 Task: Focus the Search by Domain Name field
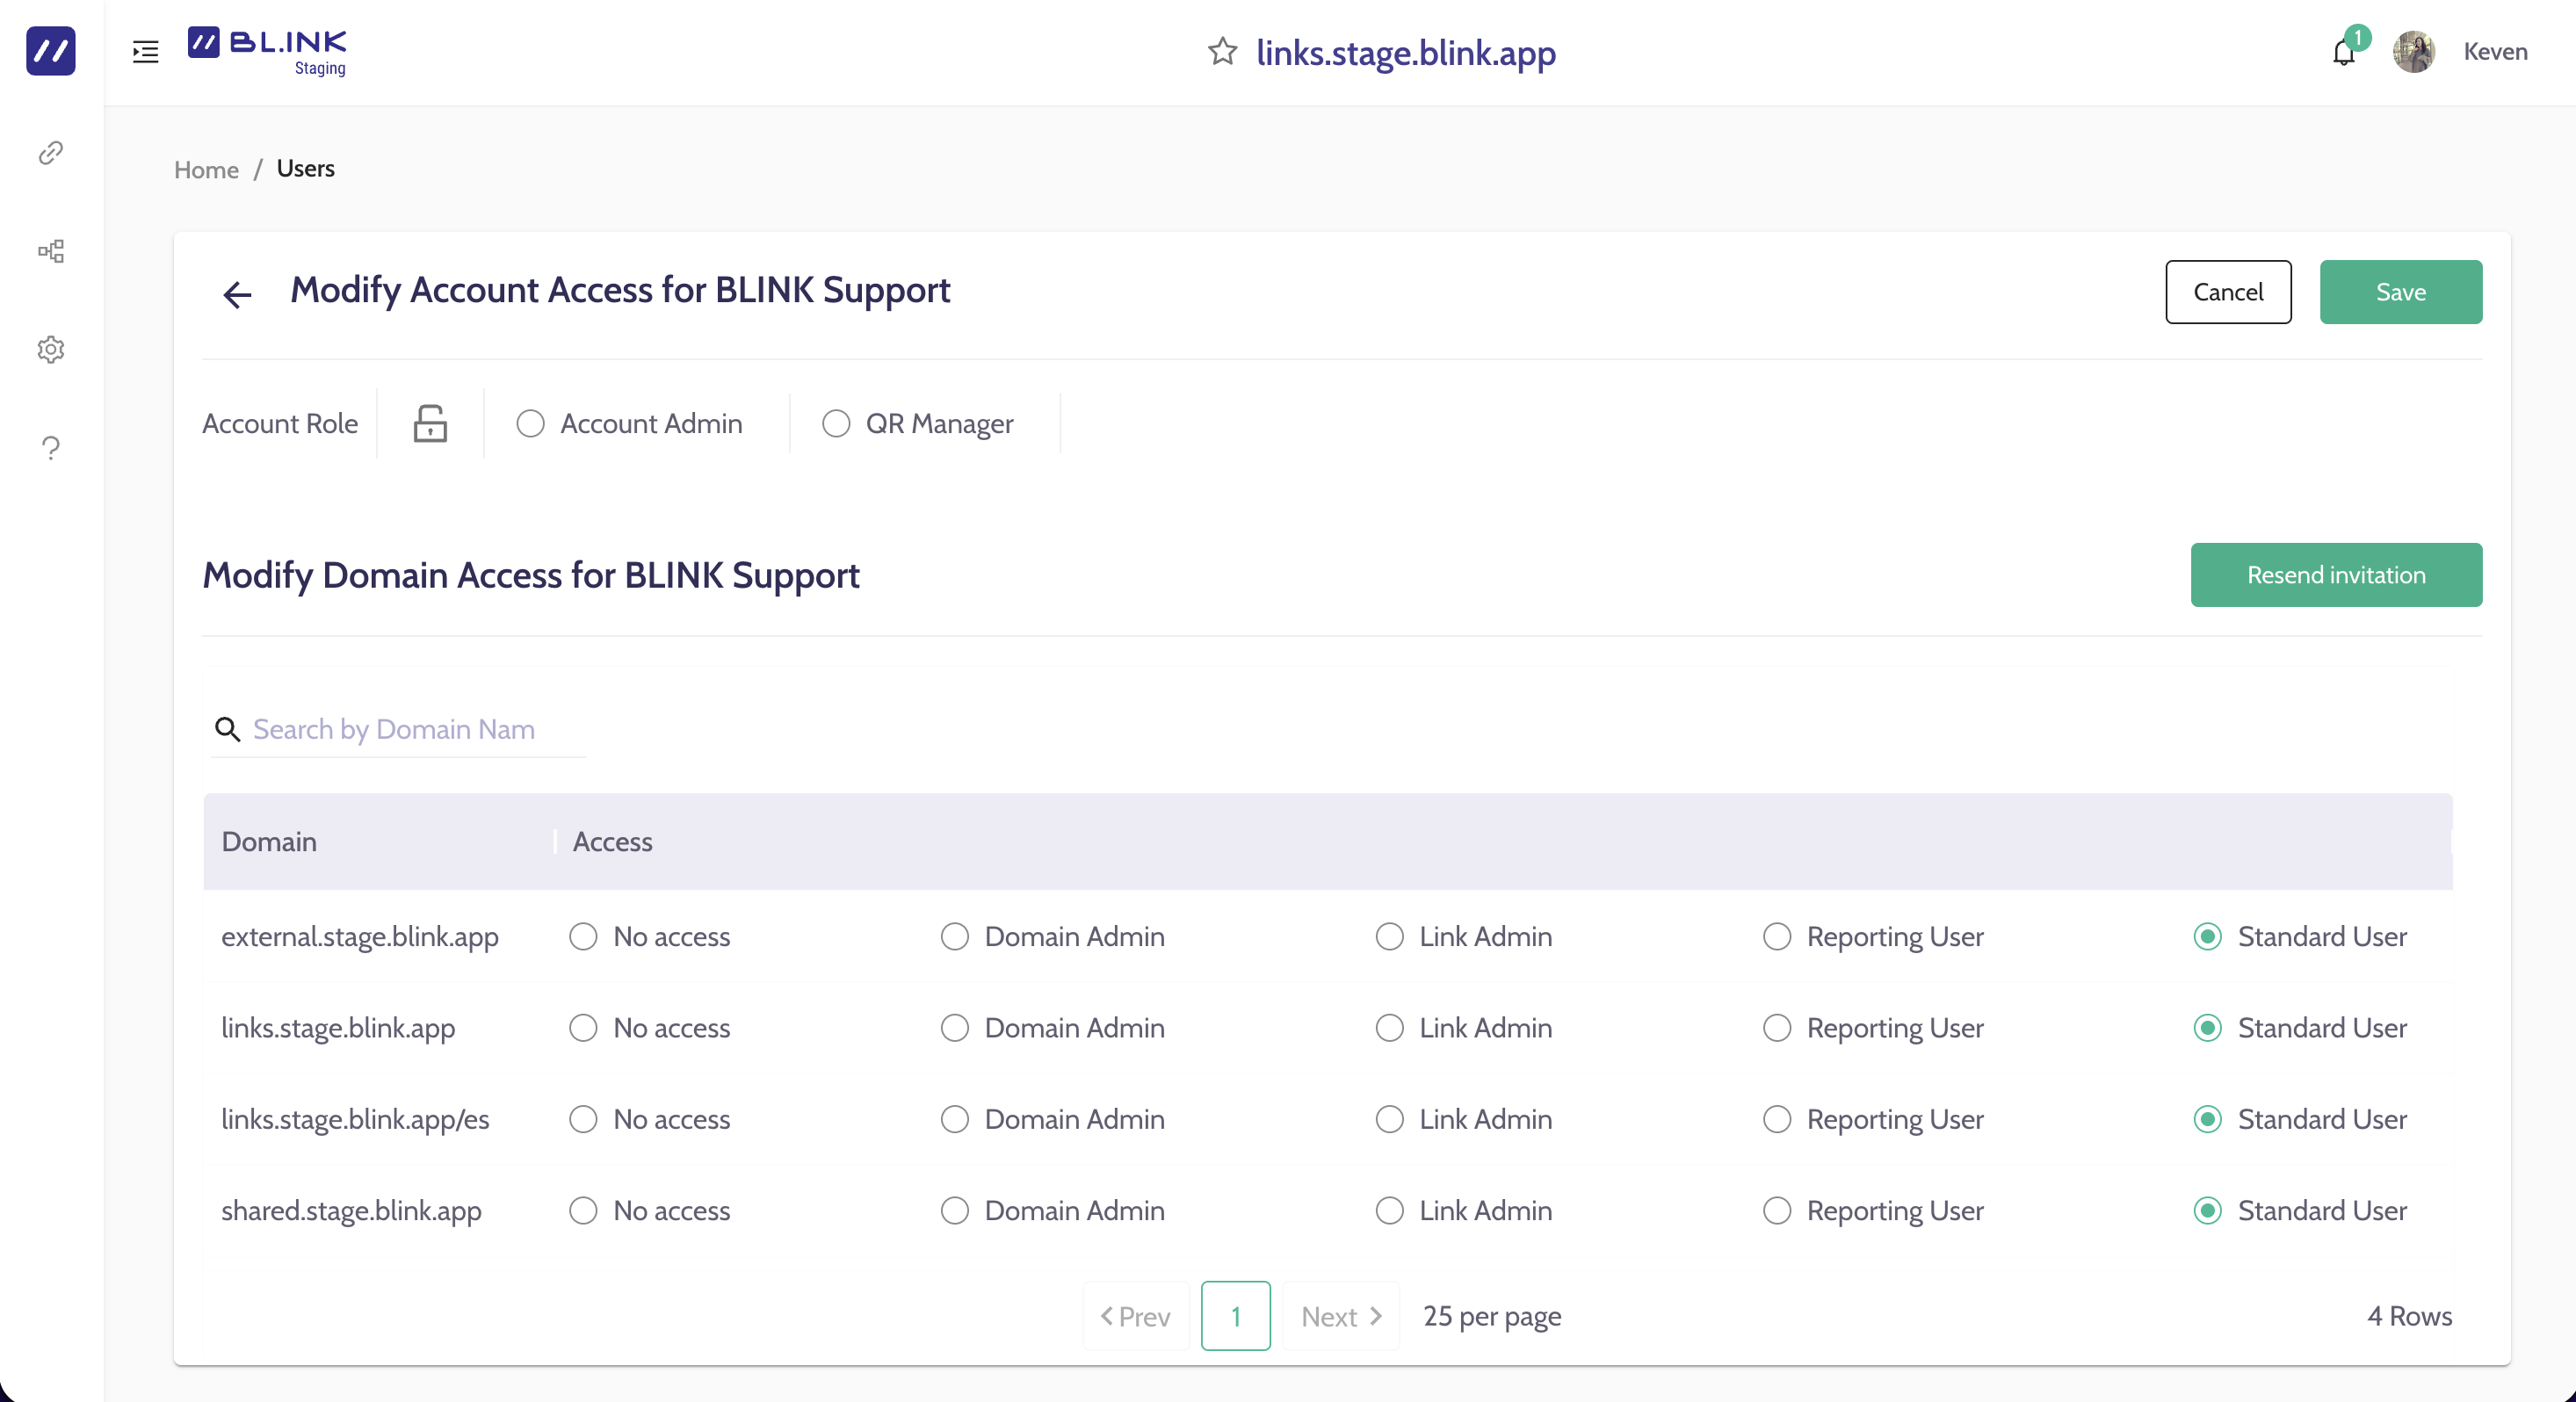[410, 729]
